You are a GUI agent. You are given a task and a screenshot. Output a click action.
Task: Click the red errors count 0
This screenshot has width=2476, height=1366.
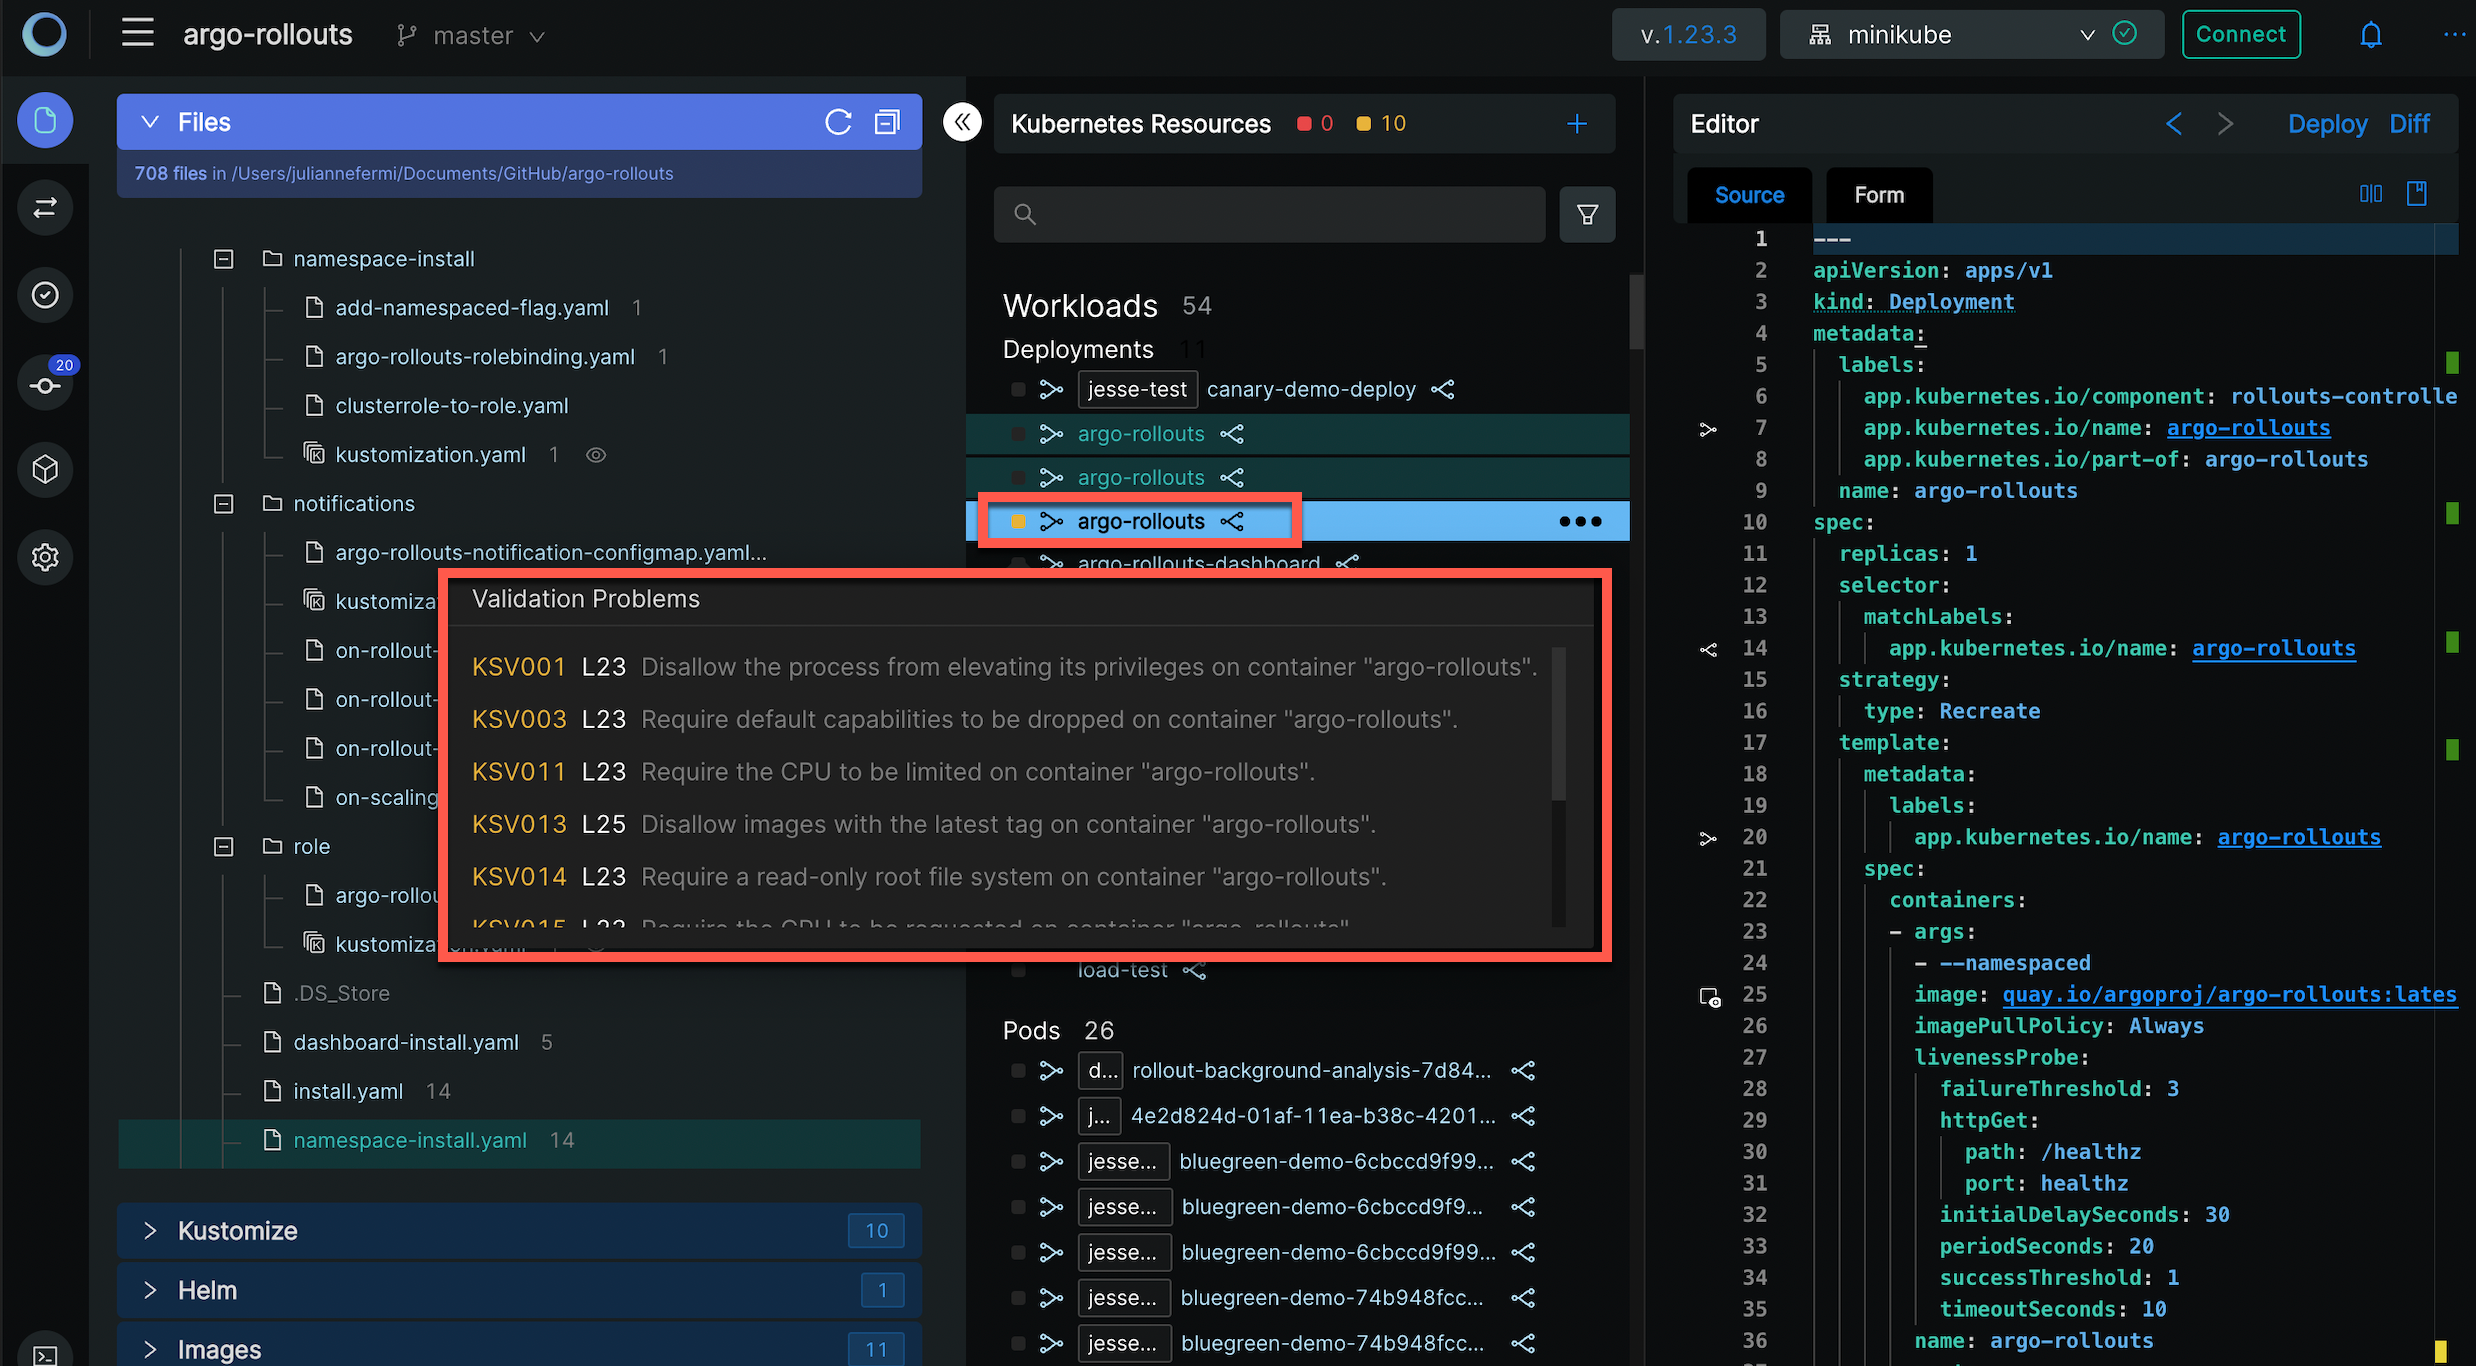point(1315,123)
